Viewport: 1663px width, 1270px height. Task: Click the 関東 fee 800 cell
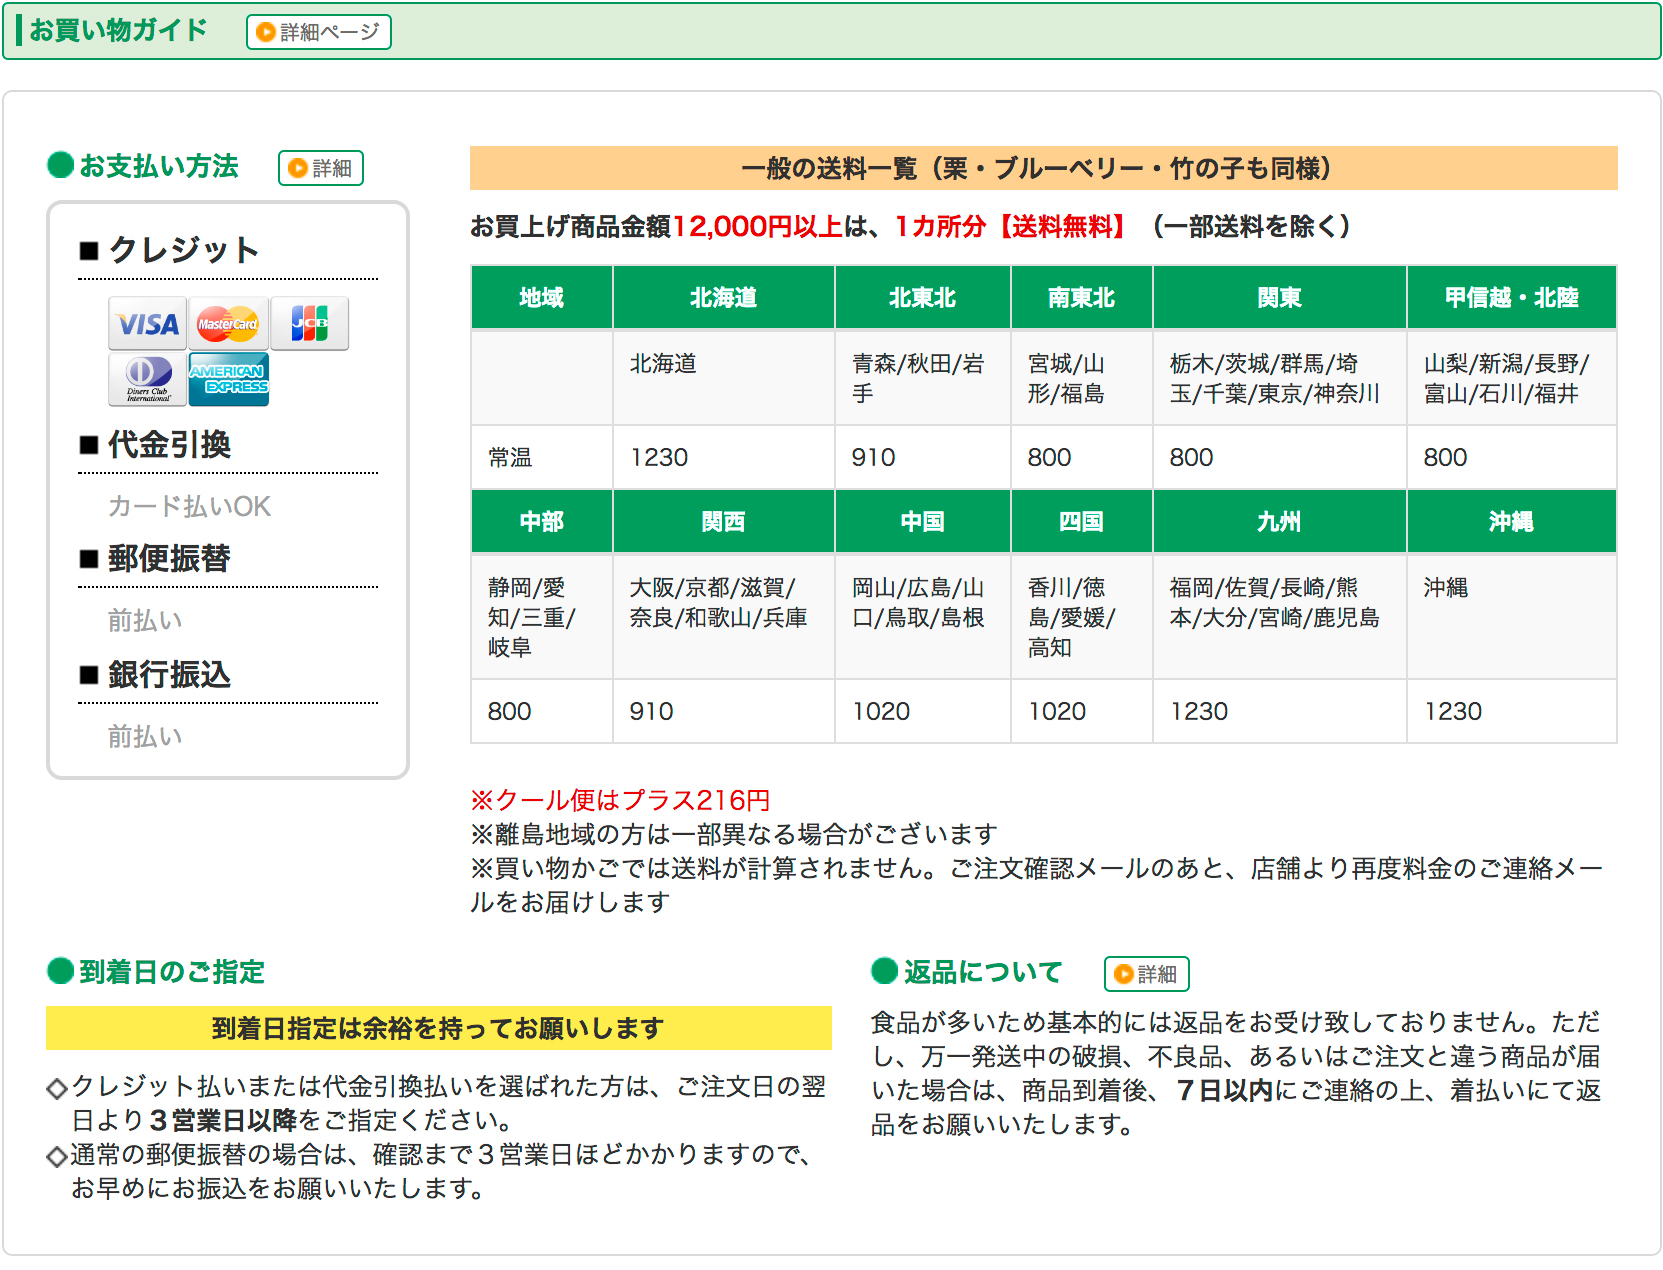(1279, 457)
